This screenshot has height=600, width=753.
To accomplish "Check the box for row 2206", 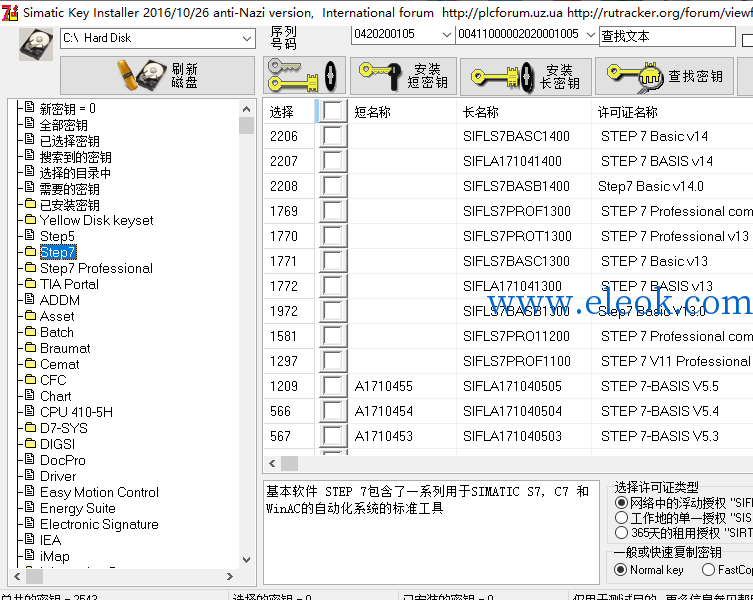I will 333,136.
